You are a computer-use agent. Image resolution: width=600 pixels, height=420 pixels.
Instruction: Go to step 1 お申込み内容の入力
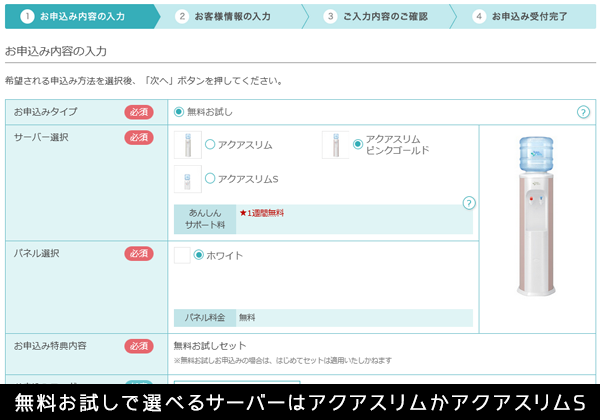pos(81,16)
